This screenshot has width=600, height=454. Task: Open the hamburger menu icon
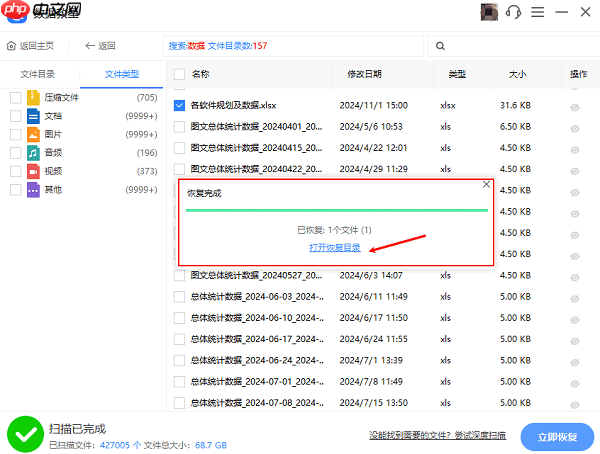coord(537,12)
